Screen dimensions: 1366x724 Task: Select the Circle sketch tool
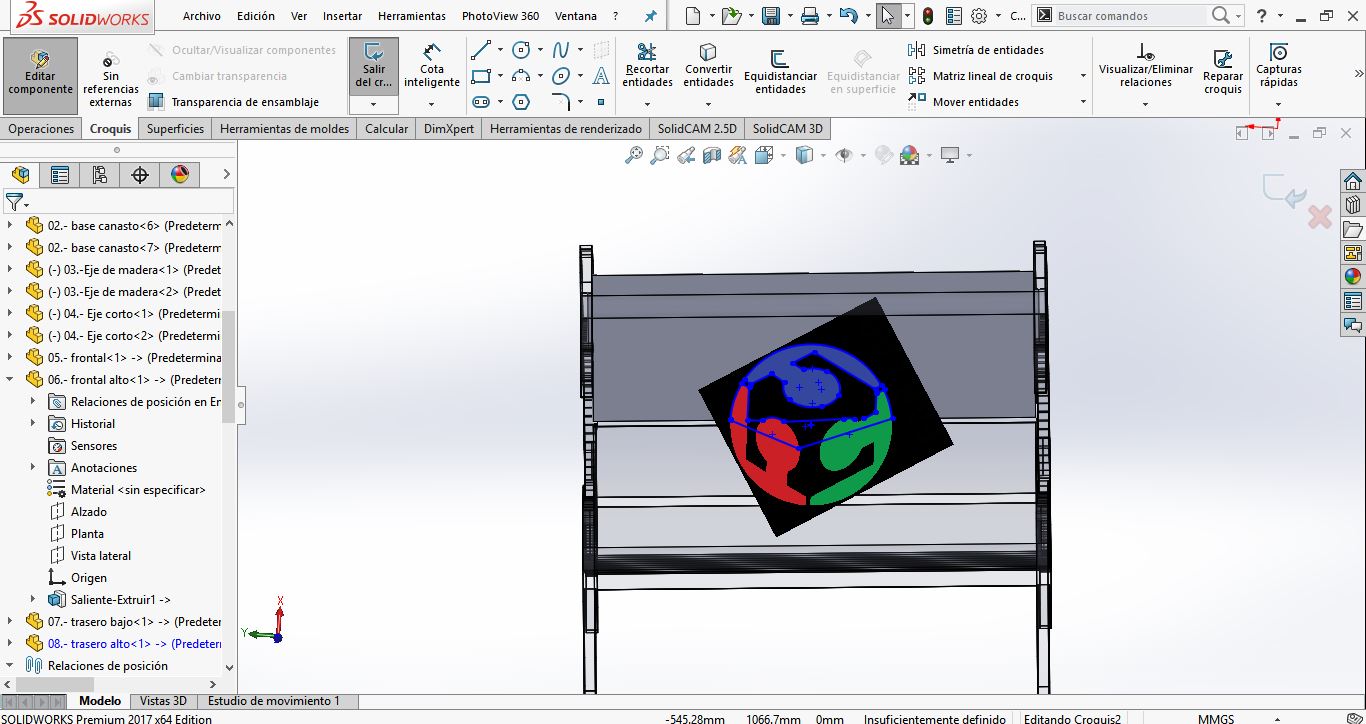pyautogui.click(x=521, y=50)
